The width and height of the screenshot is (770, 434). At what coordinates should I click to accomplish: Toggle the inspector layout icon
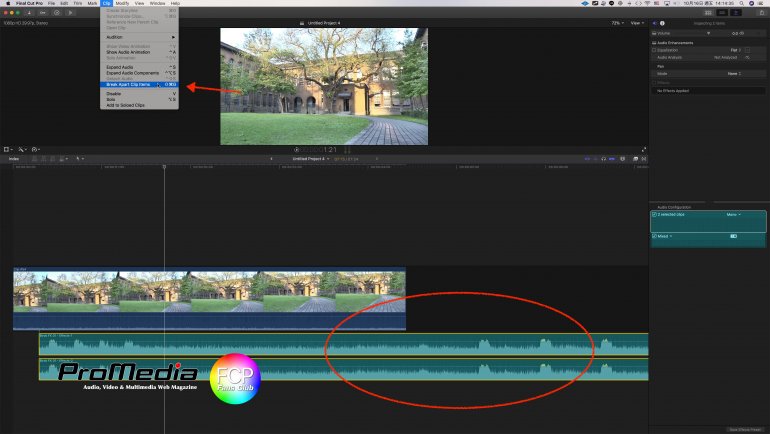pos(736,13)
